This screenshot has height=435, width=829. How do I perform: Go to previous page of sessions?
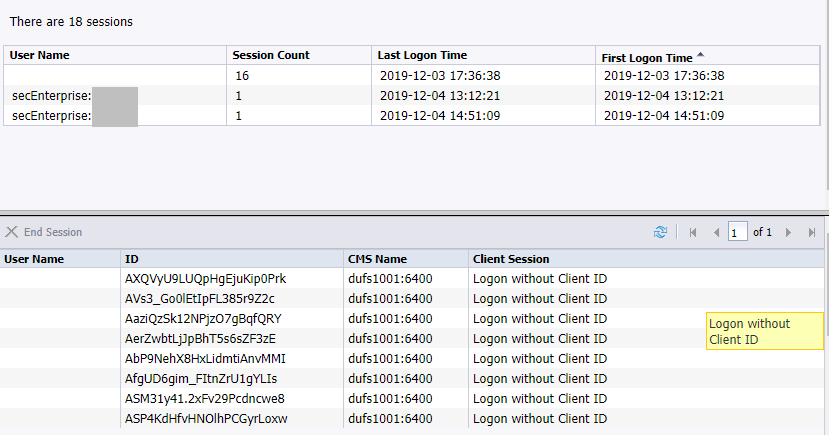coord(716,233)
